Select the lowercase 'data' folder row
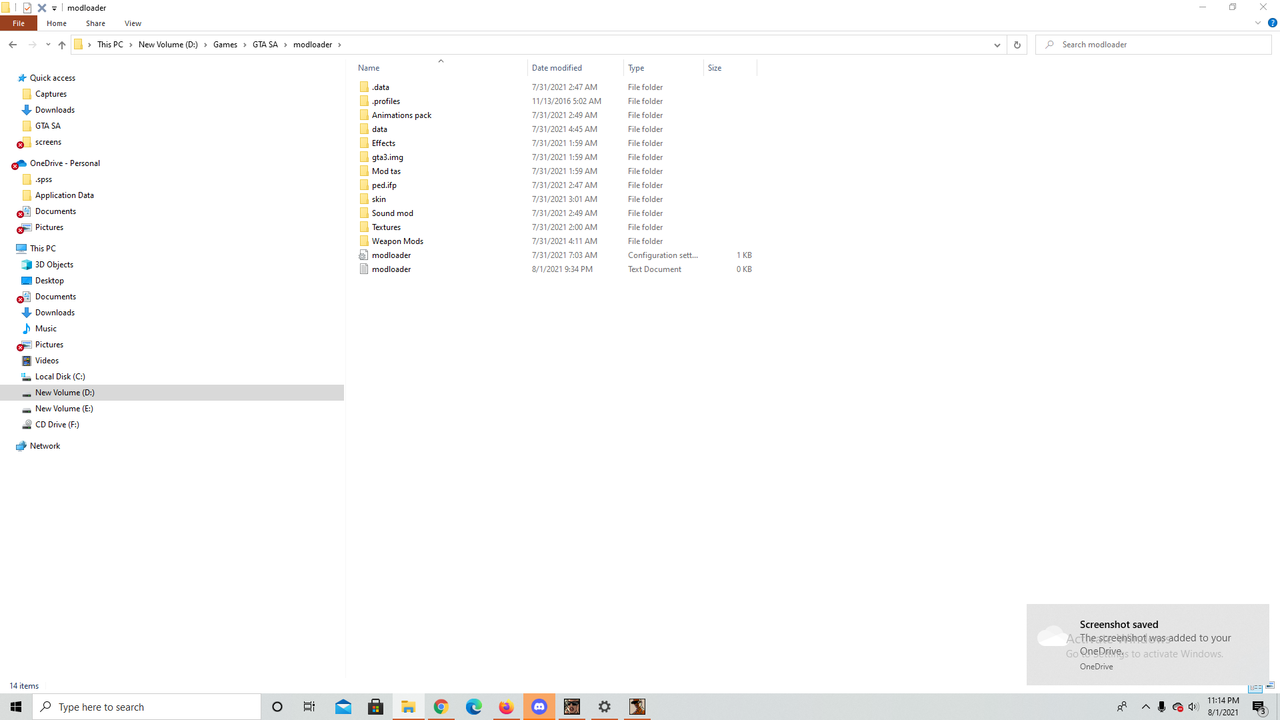Viewport: 1280px width, 720px height. 555,129
